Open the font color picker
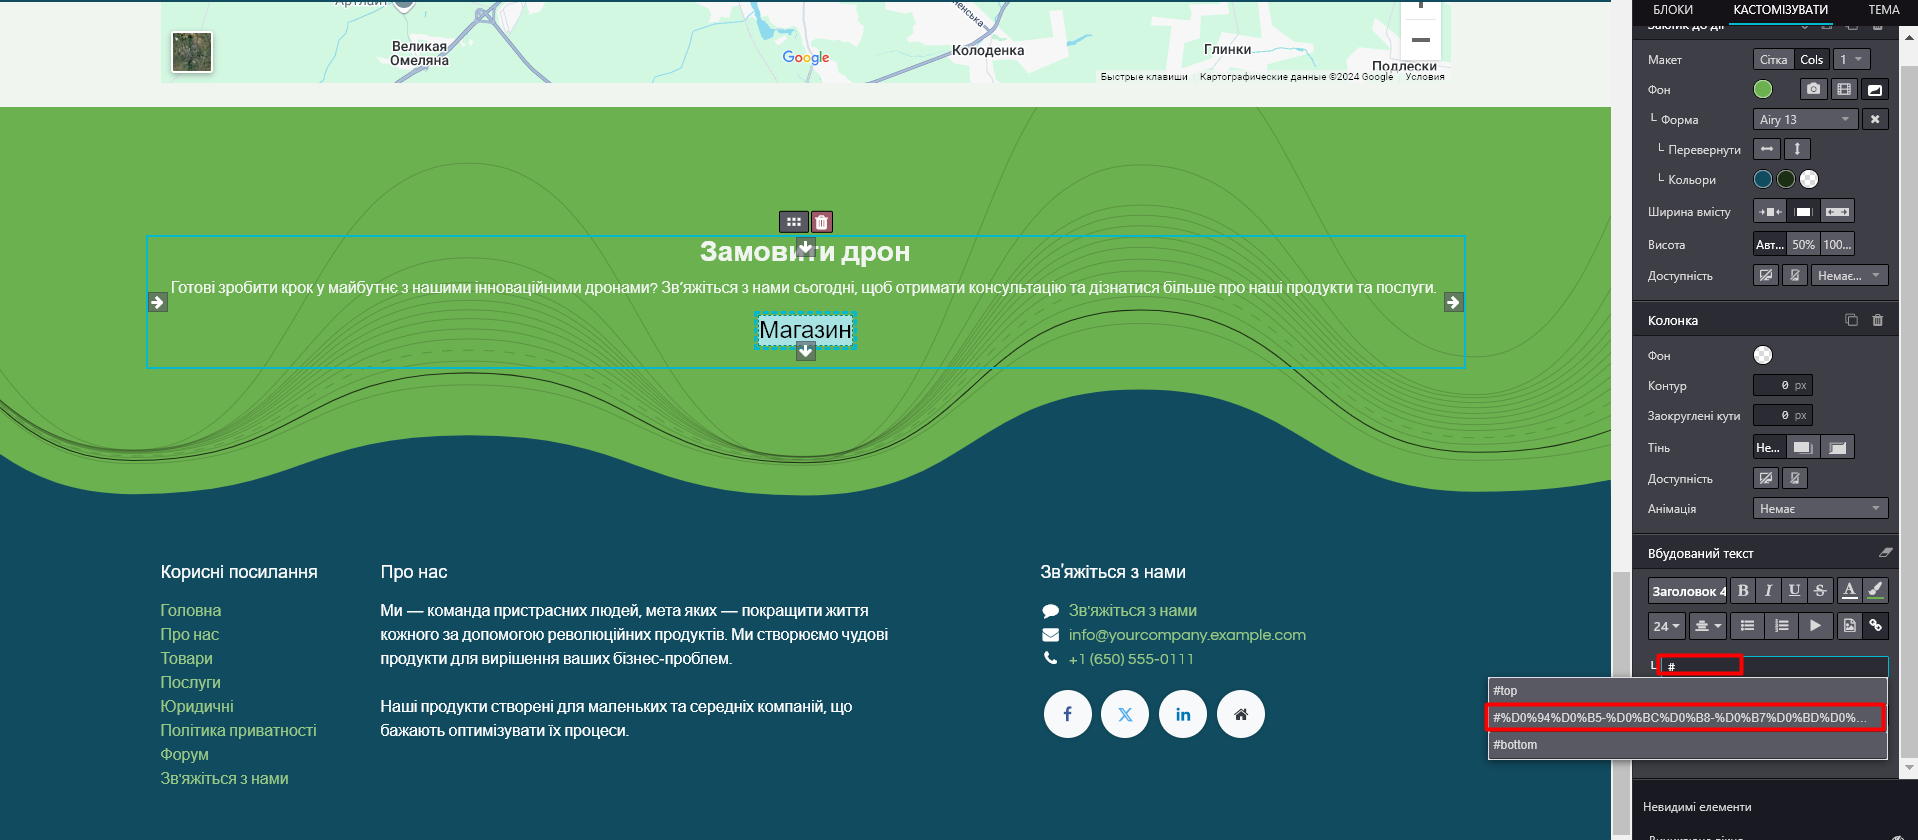 [x=1849, y=591]
